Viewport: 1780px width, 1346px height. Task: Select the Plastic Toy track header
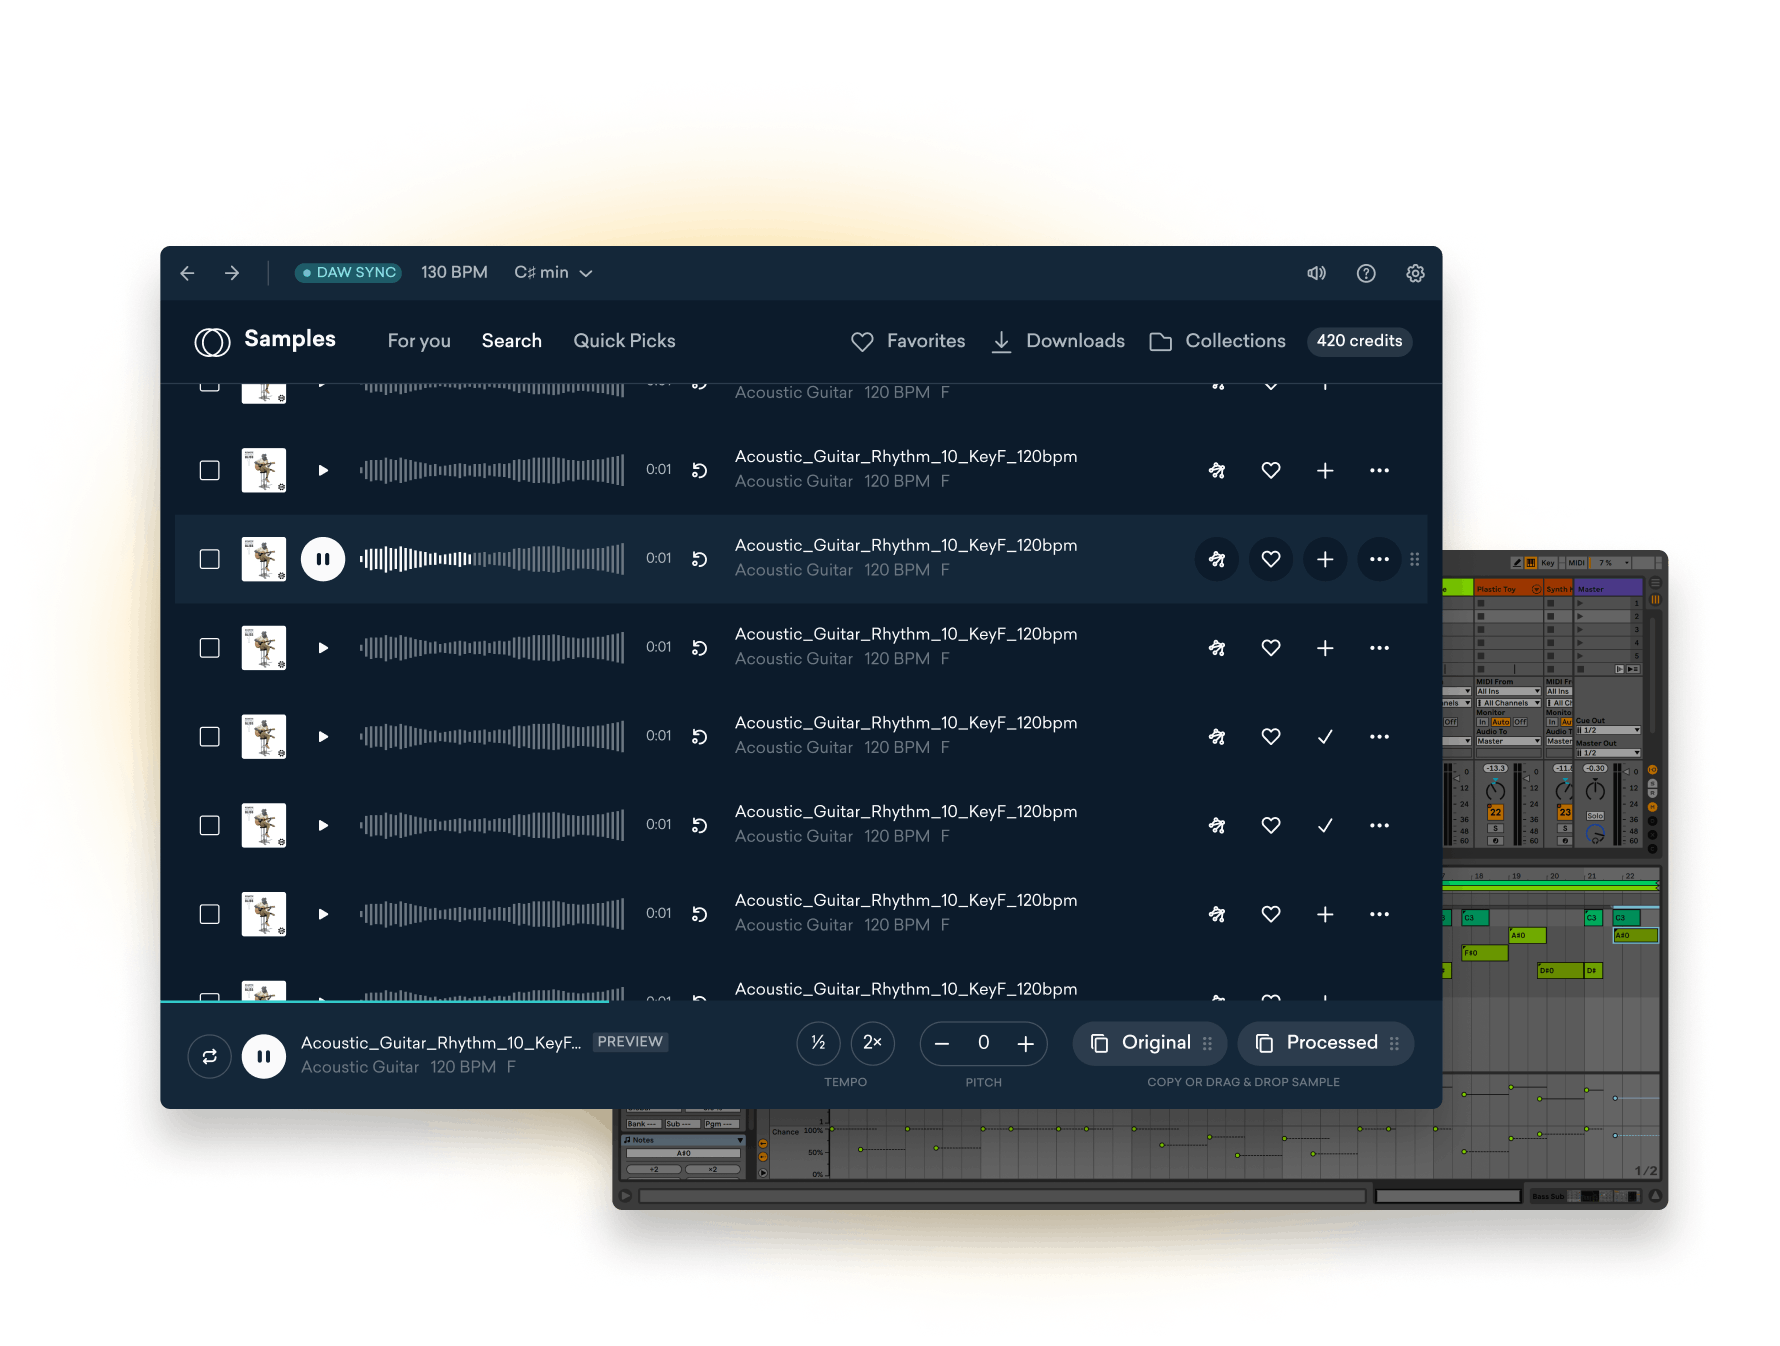click(1509, 588)
